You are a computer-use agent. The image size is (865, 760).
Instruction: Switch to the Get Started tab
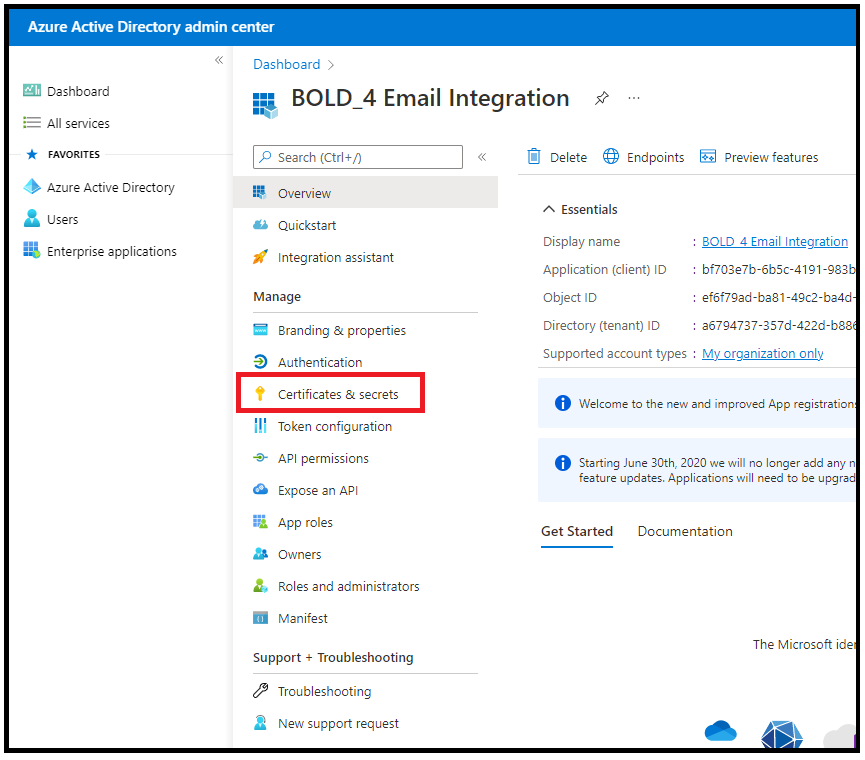(576, 532)
